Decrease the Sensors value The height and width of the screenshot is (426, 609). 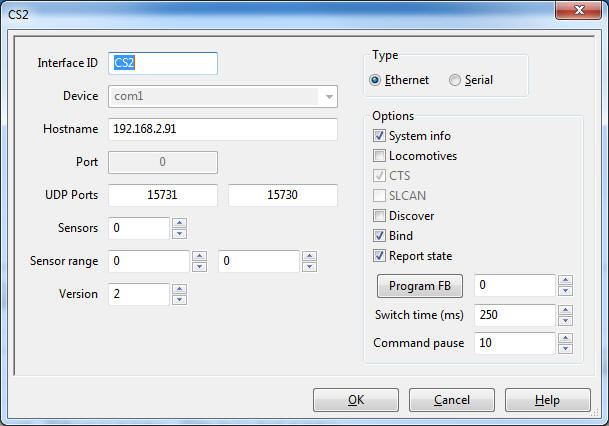click(179, 233)
